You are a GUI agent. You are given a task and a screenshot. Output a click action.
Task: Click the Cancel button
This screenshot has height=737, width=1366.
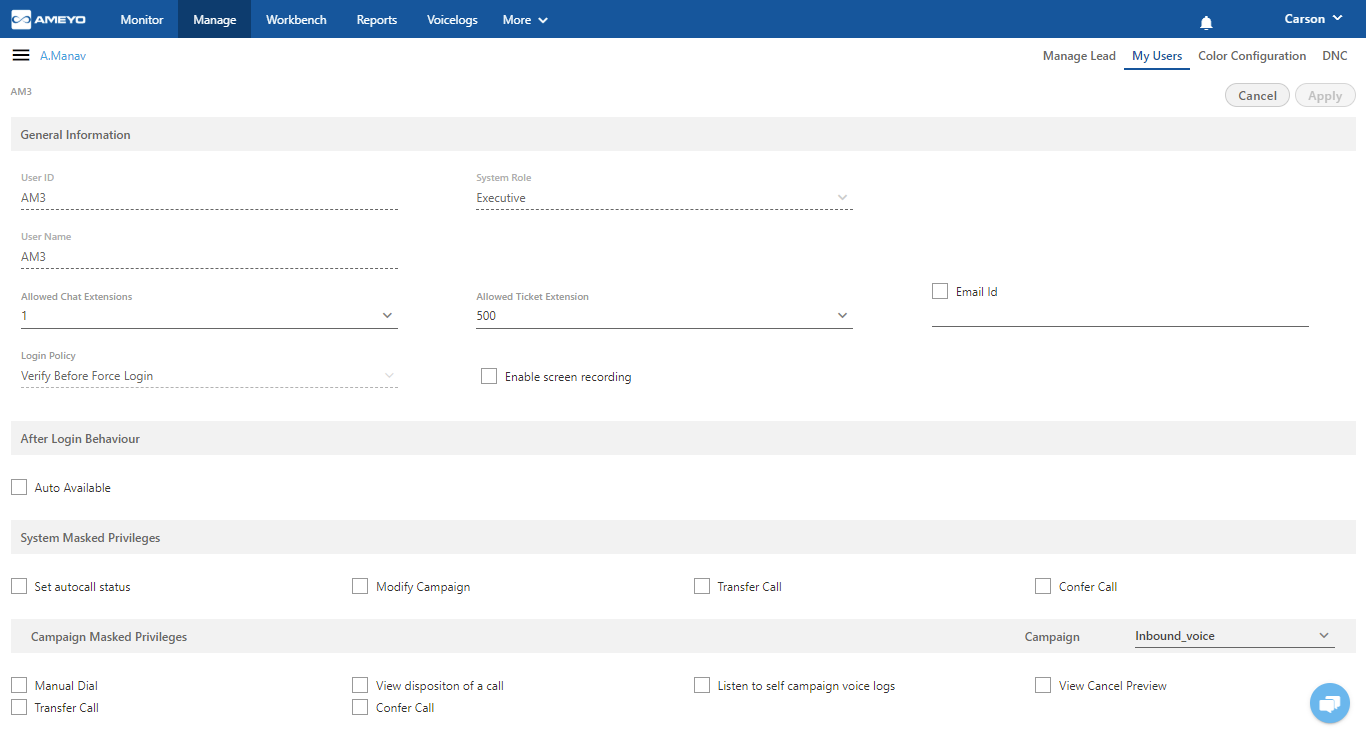[x=1257, y=95]
